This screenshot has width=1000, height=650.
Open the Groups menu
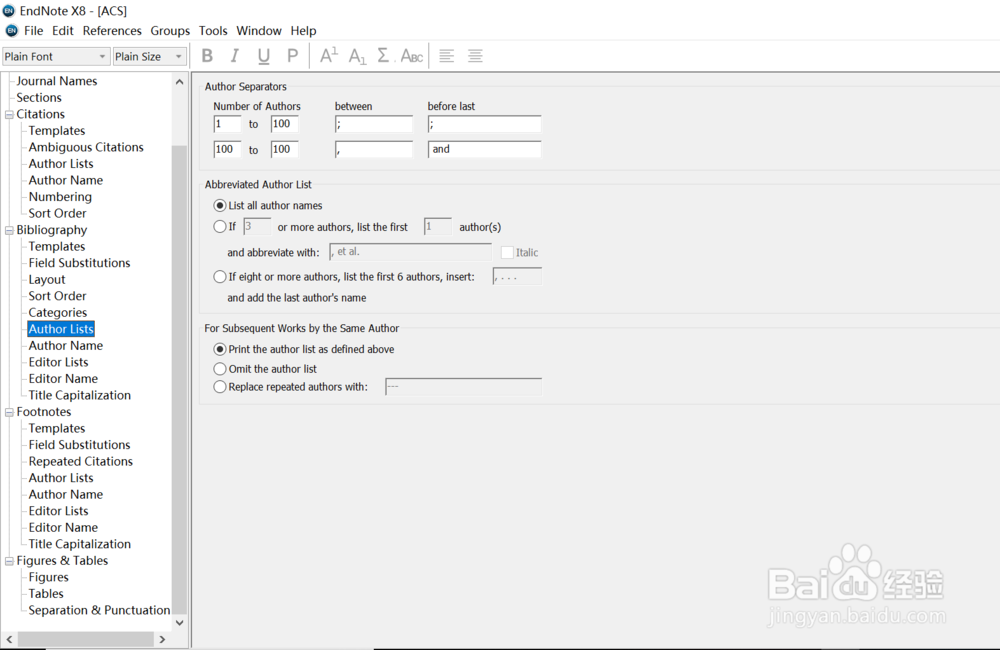pos(170,31)
